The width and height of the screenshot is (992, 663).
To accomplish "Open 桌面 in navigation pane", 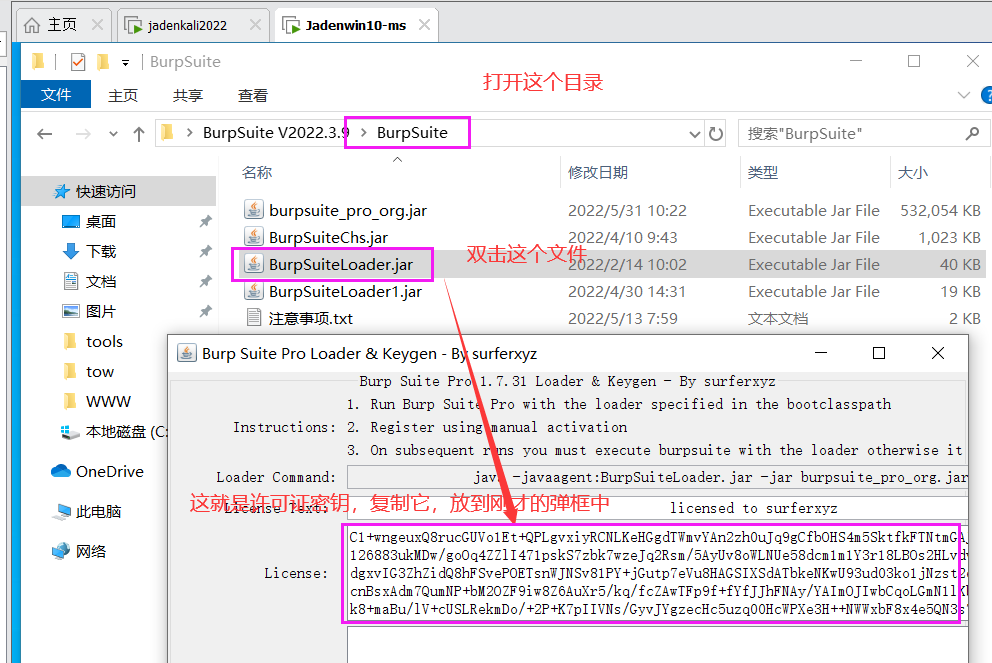I will pos(101,221).
